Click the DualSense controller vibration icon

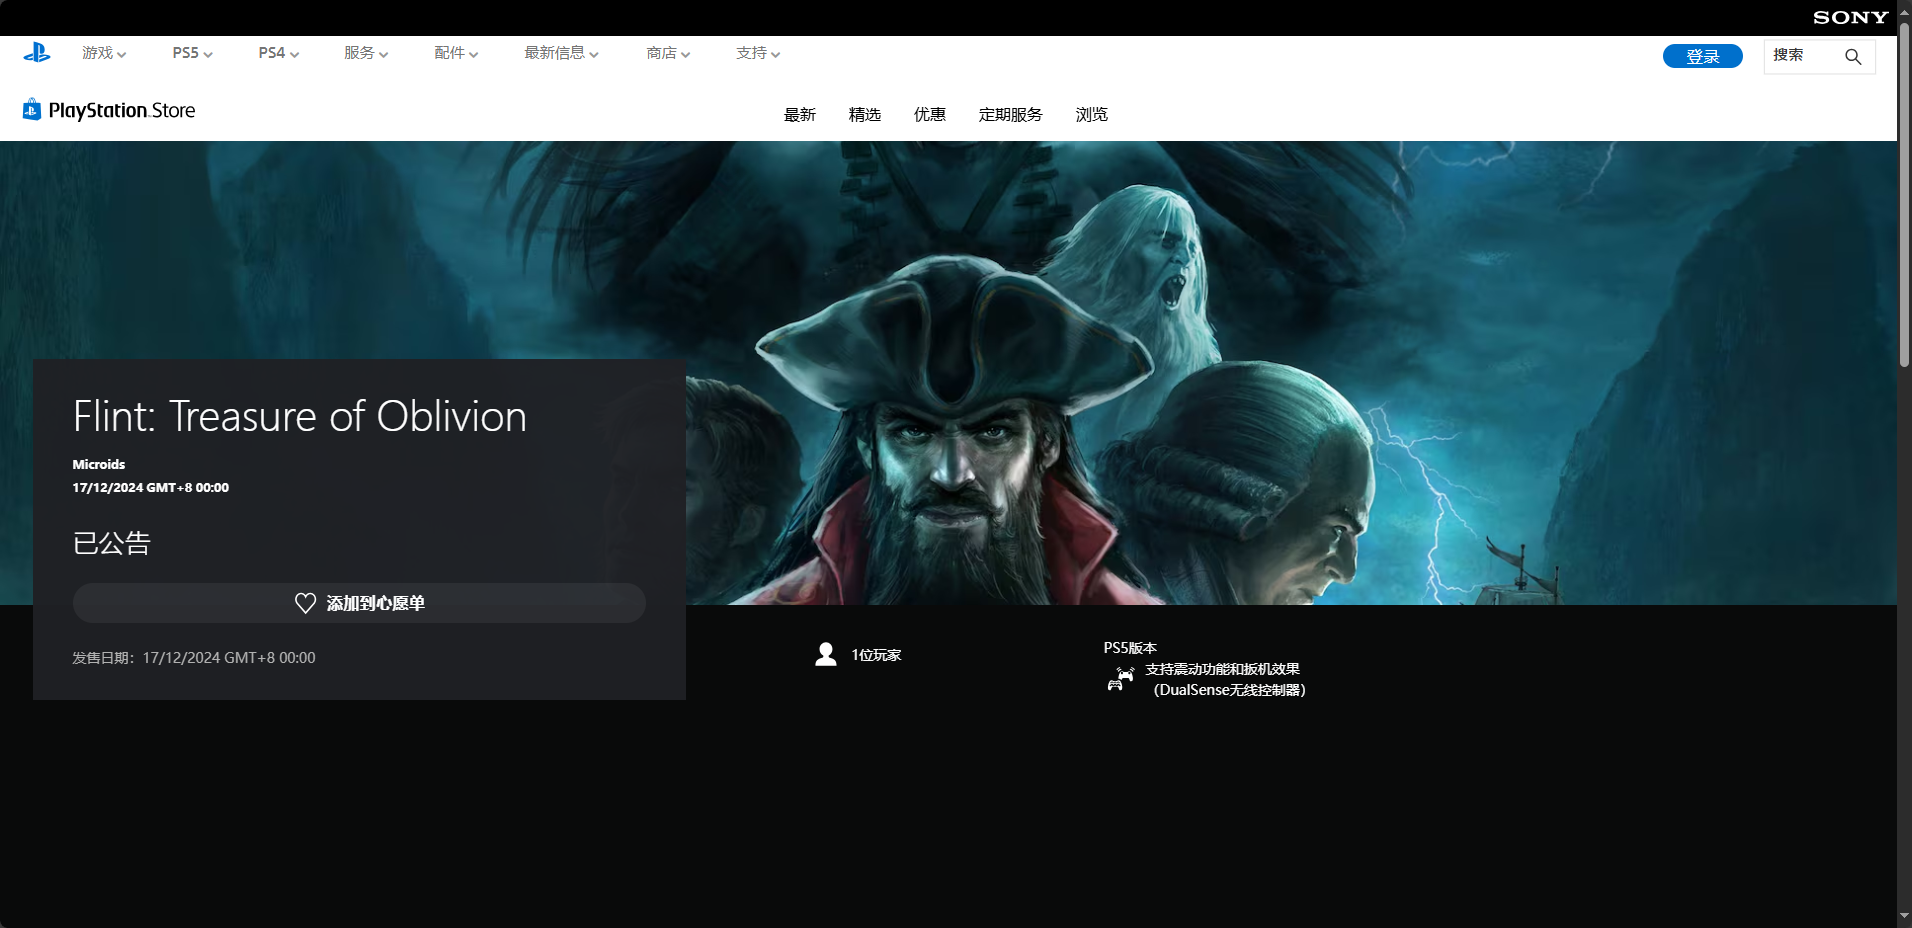point(1120,679)
